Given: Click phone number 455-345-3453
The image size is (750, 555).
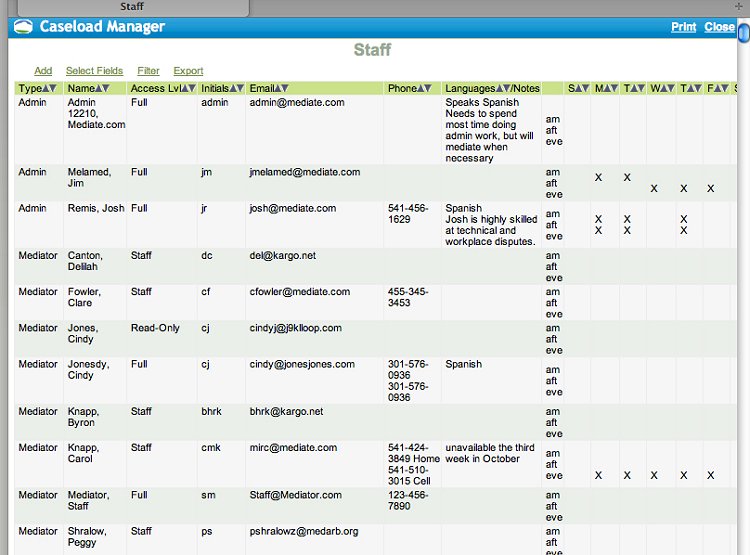Looking at the screenshot, I should (x=408, y=297).
